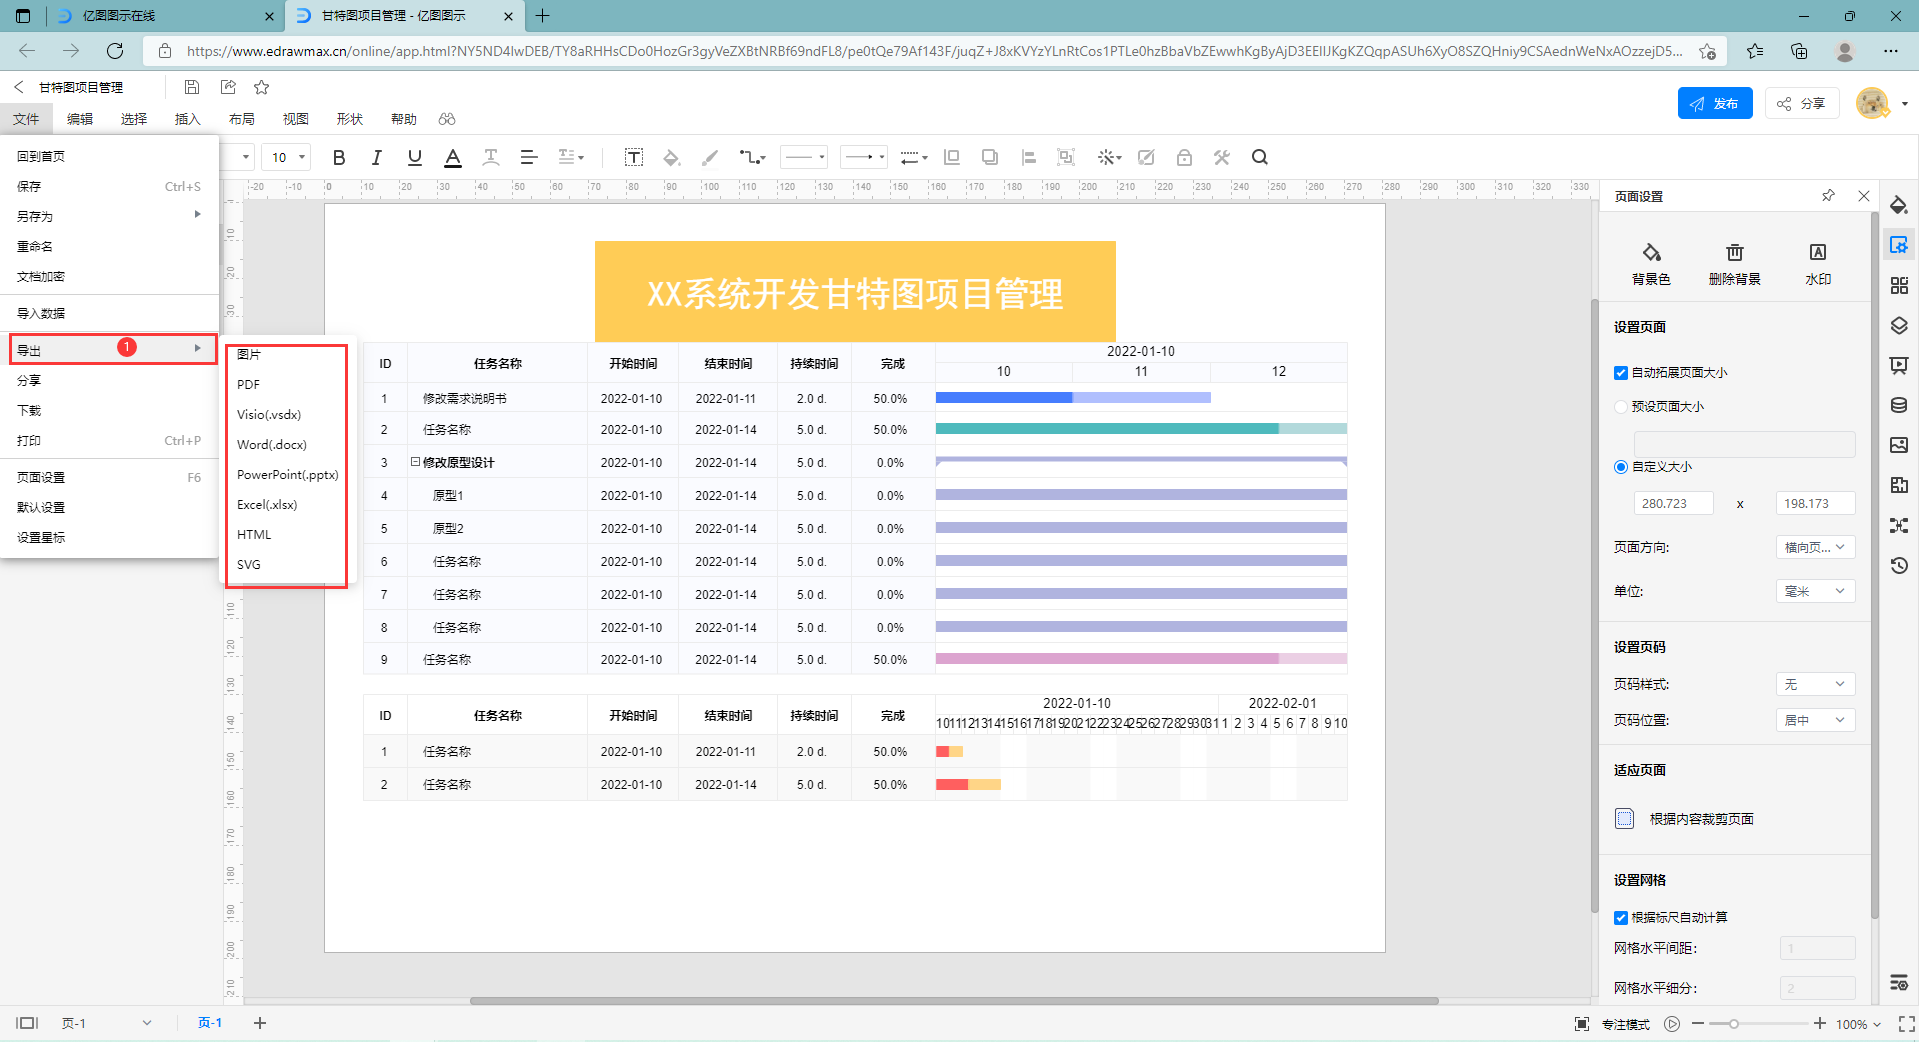Open the wrench tools icon
Viewport: 1919px width, 1042px height.
coord(1221,157)
